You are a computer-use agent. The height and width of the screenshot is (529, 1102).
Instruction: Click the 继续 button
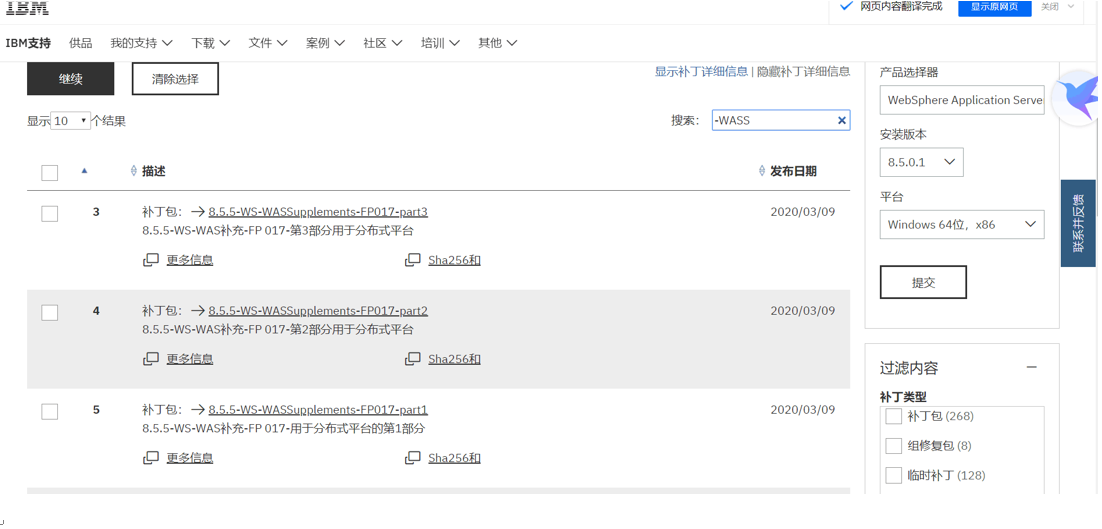pos(70,79)
